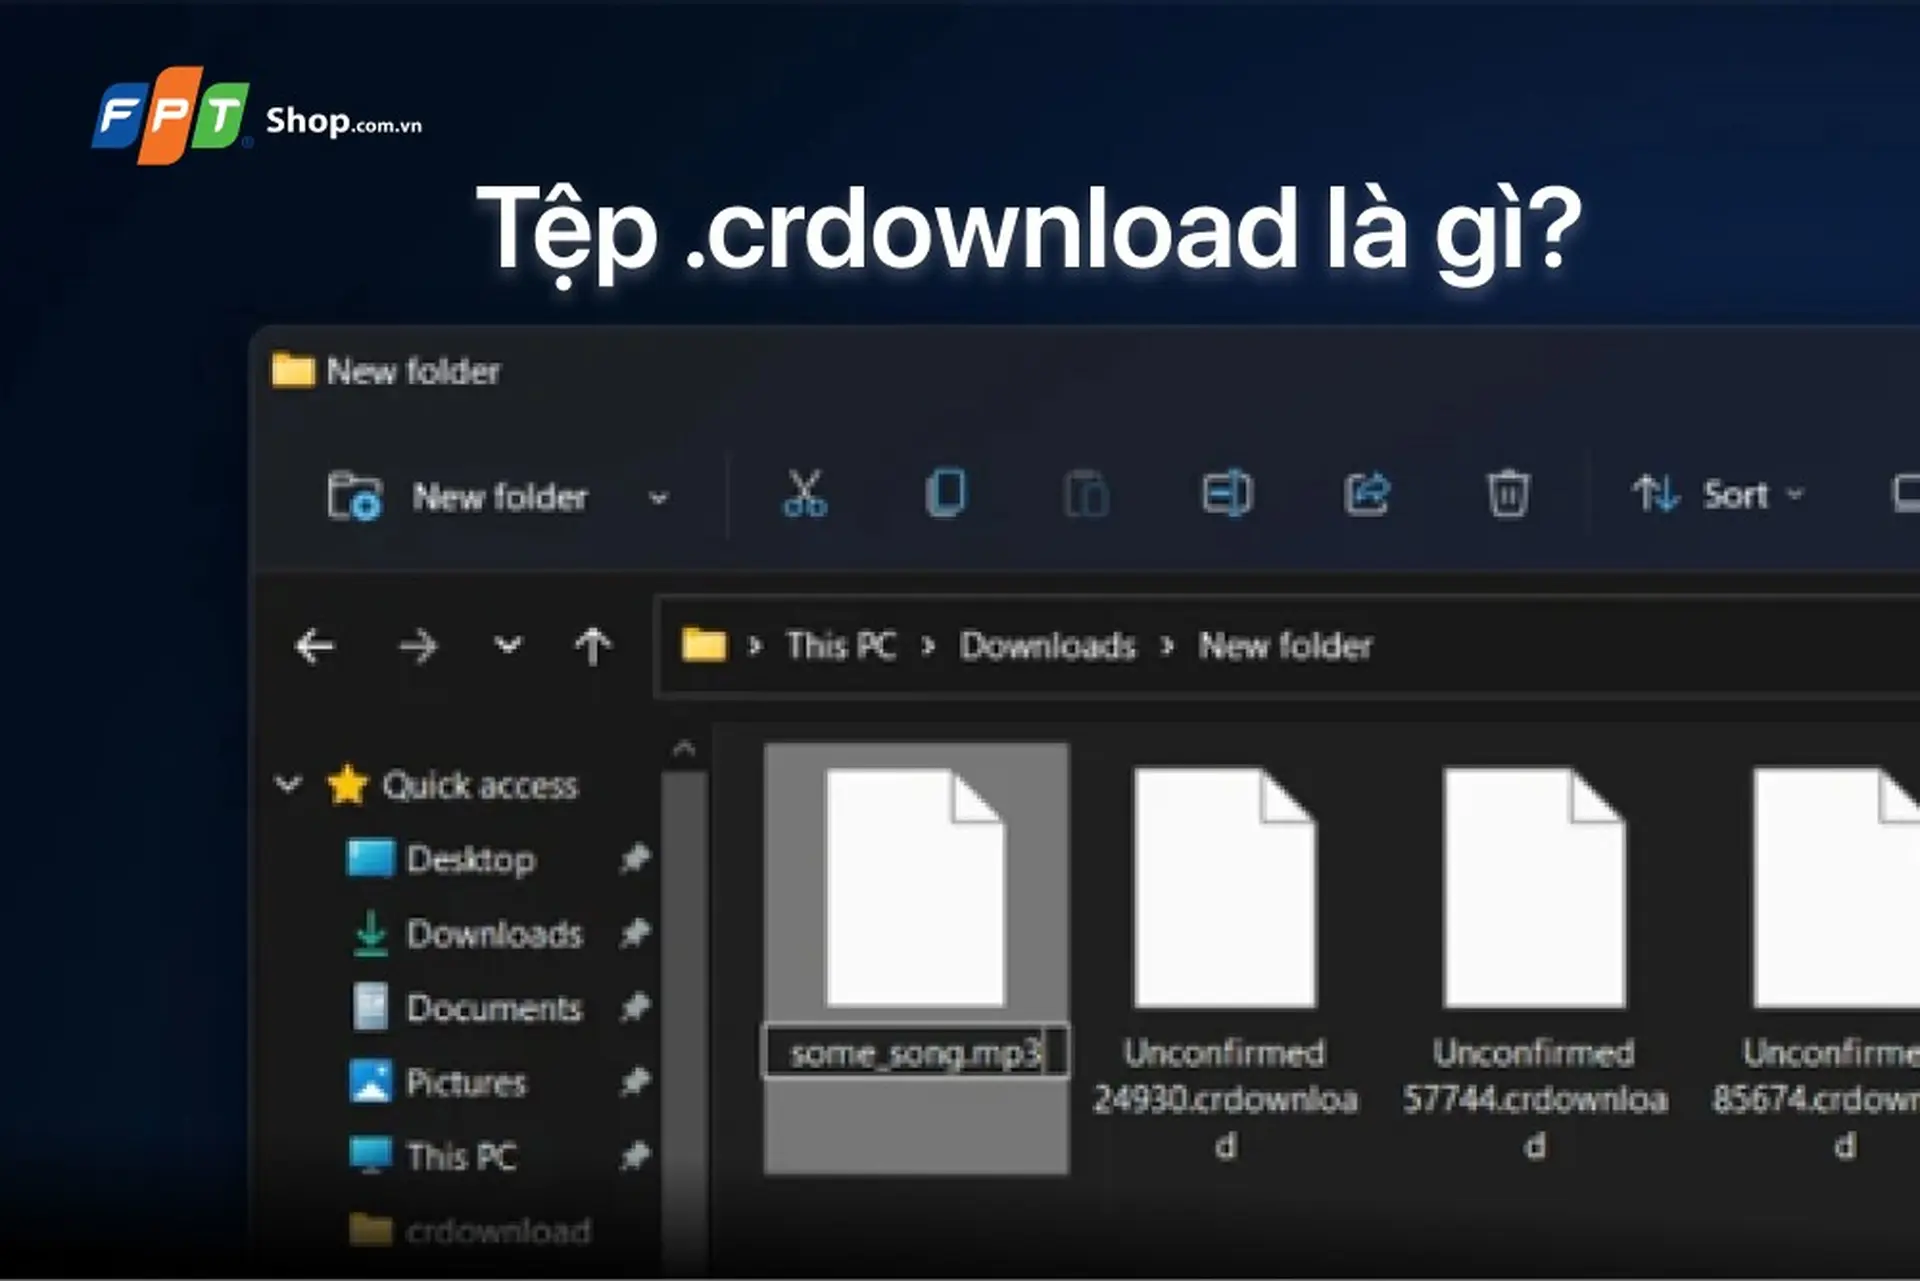Image resolution: width=1920 pixels, height=1281 pixels.
Task: Click the some_song.mp3 rename text field
Action: point(915,1052)
